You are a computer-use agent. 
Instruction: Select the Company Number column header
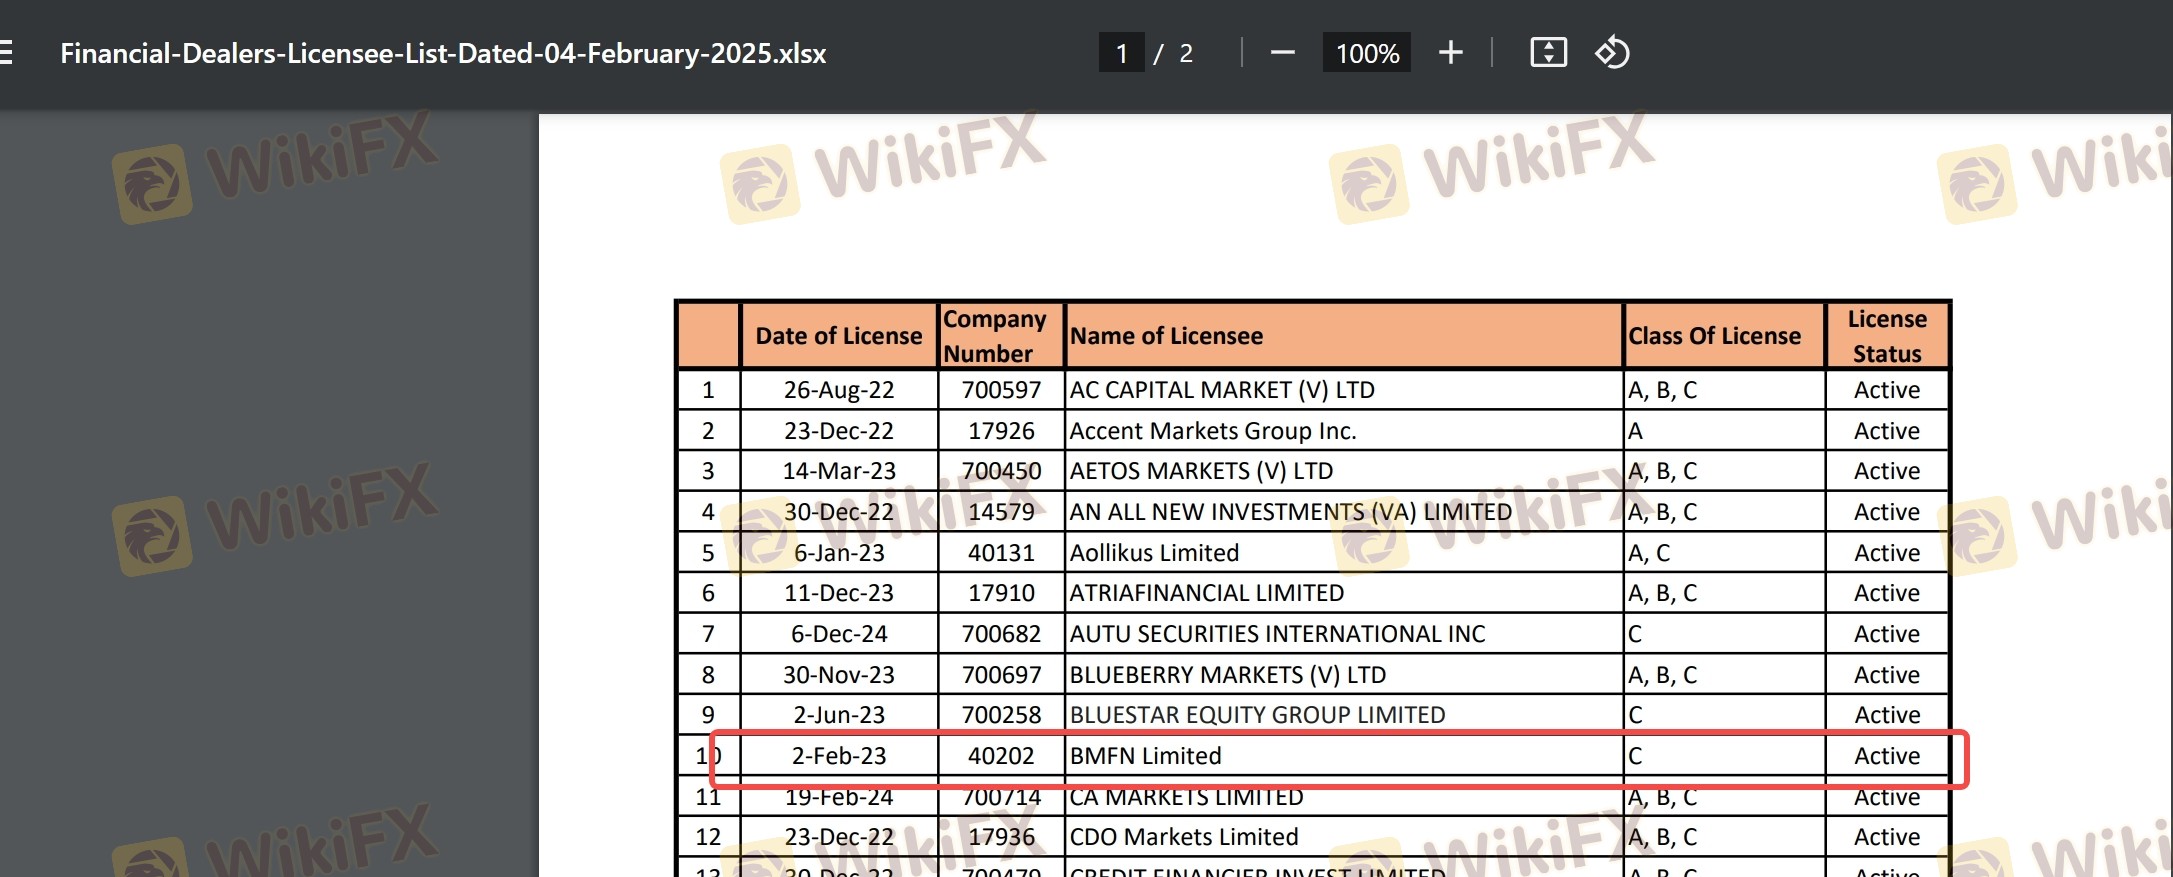pyautogui.click(x=994, y=336)
